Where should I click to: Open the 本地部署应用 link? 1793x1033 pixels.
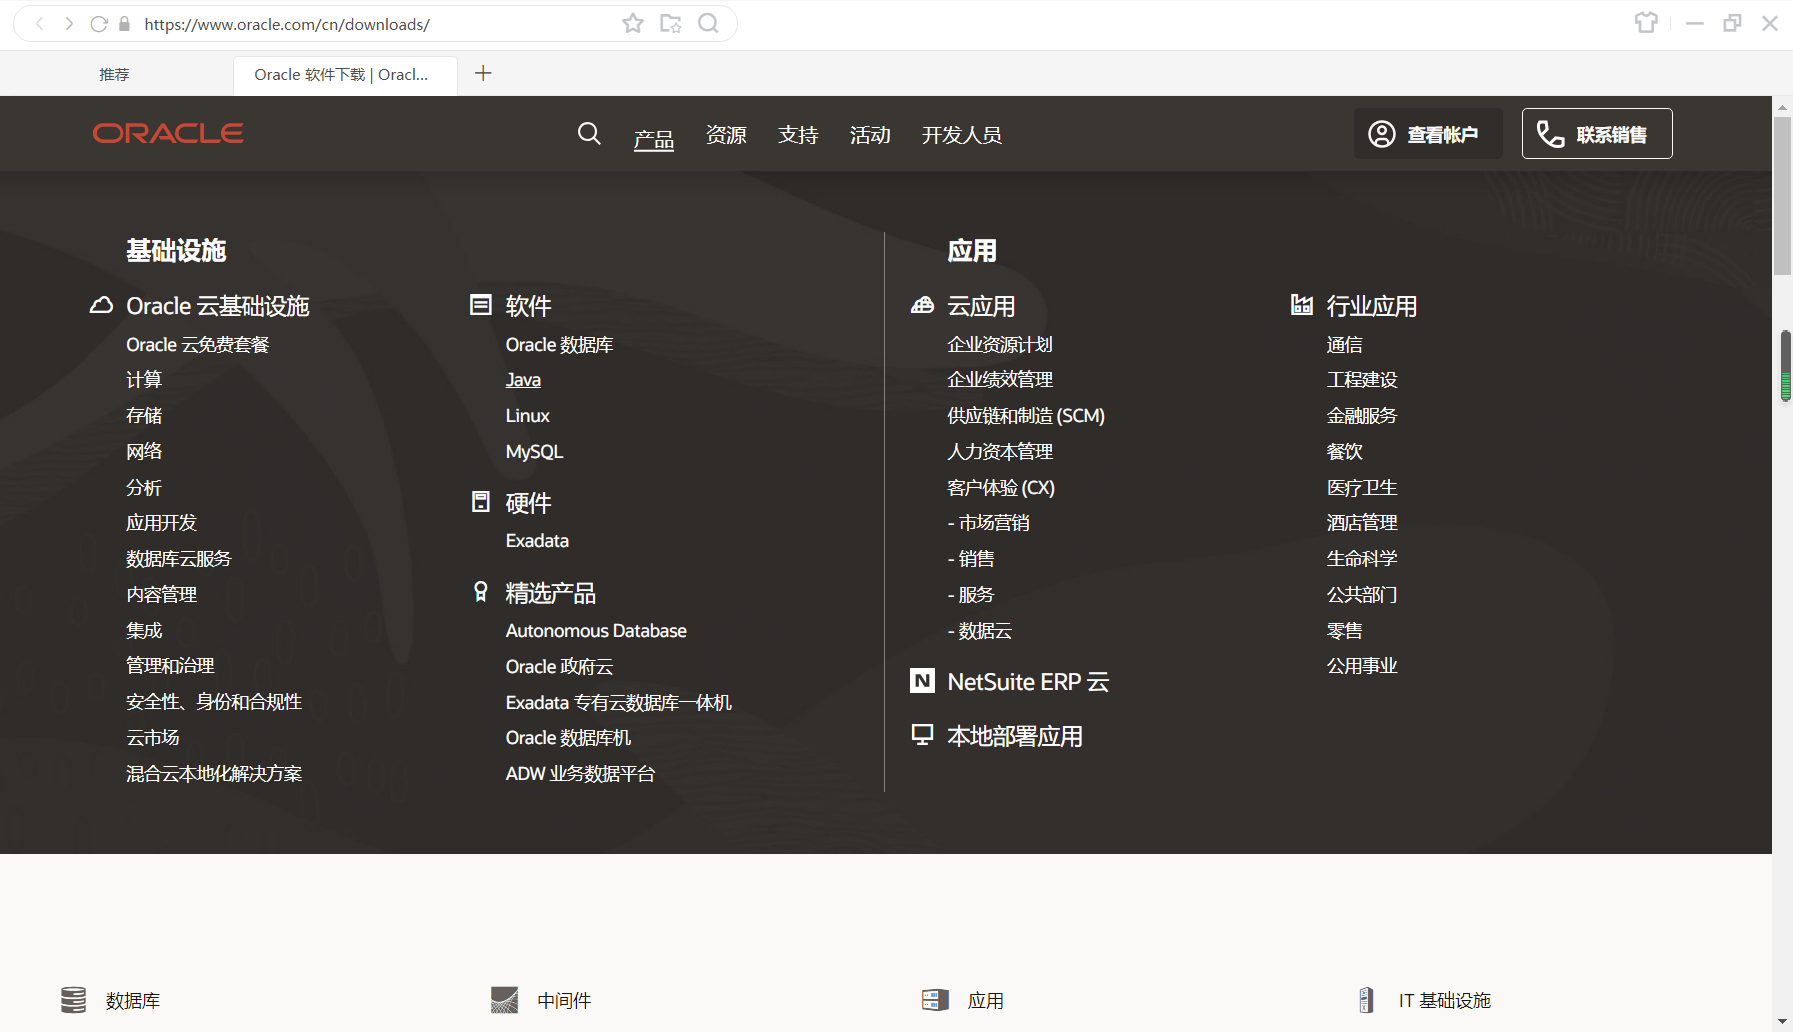point(1015,736)
